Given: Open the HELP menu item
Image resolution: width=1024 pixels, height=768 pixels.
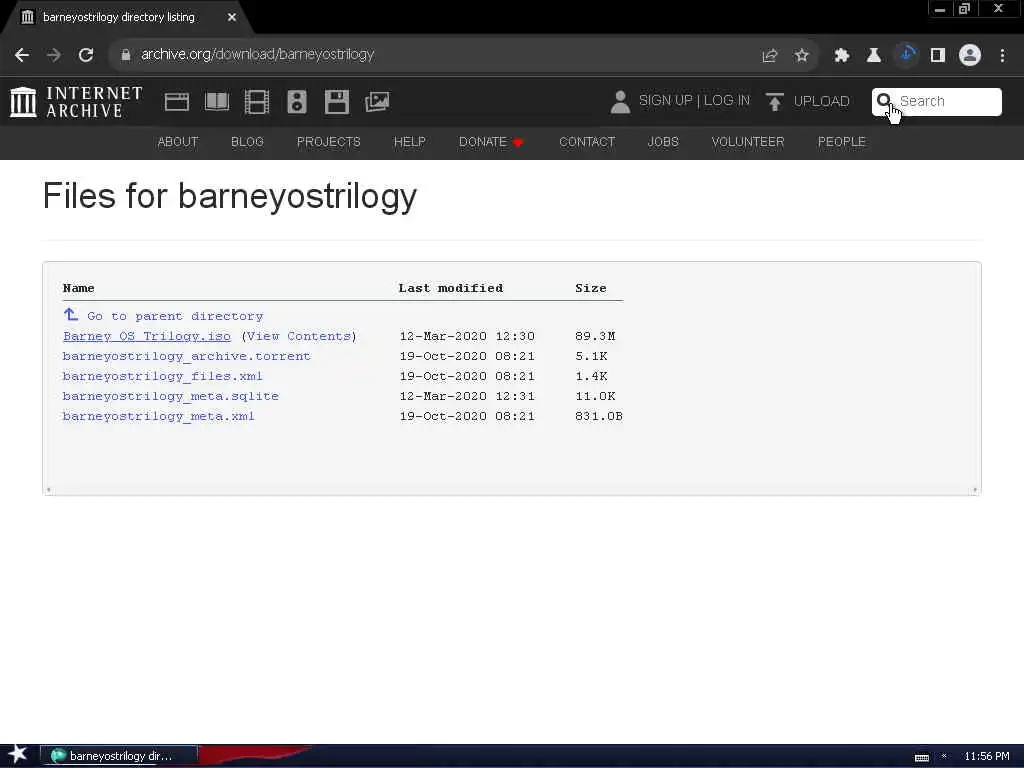Looking at the screenshot, I should click(x=409, y=142).
